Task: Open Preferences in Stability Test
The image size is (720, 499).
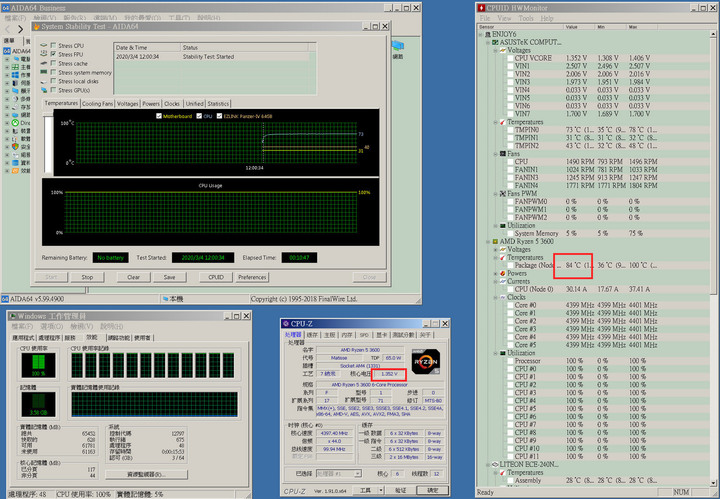Action: (252, 277)
